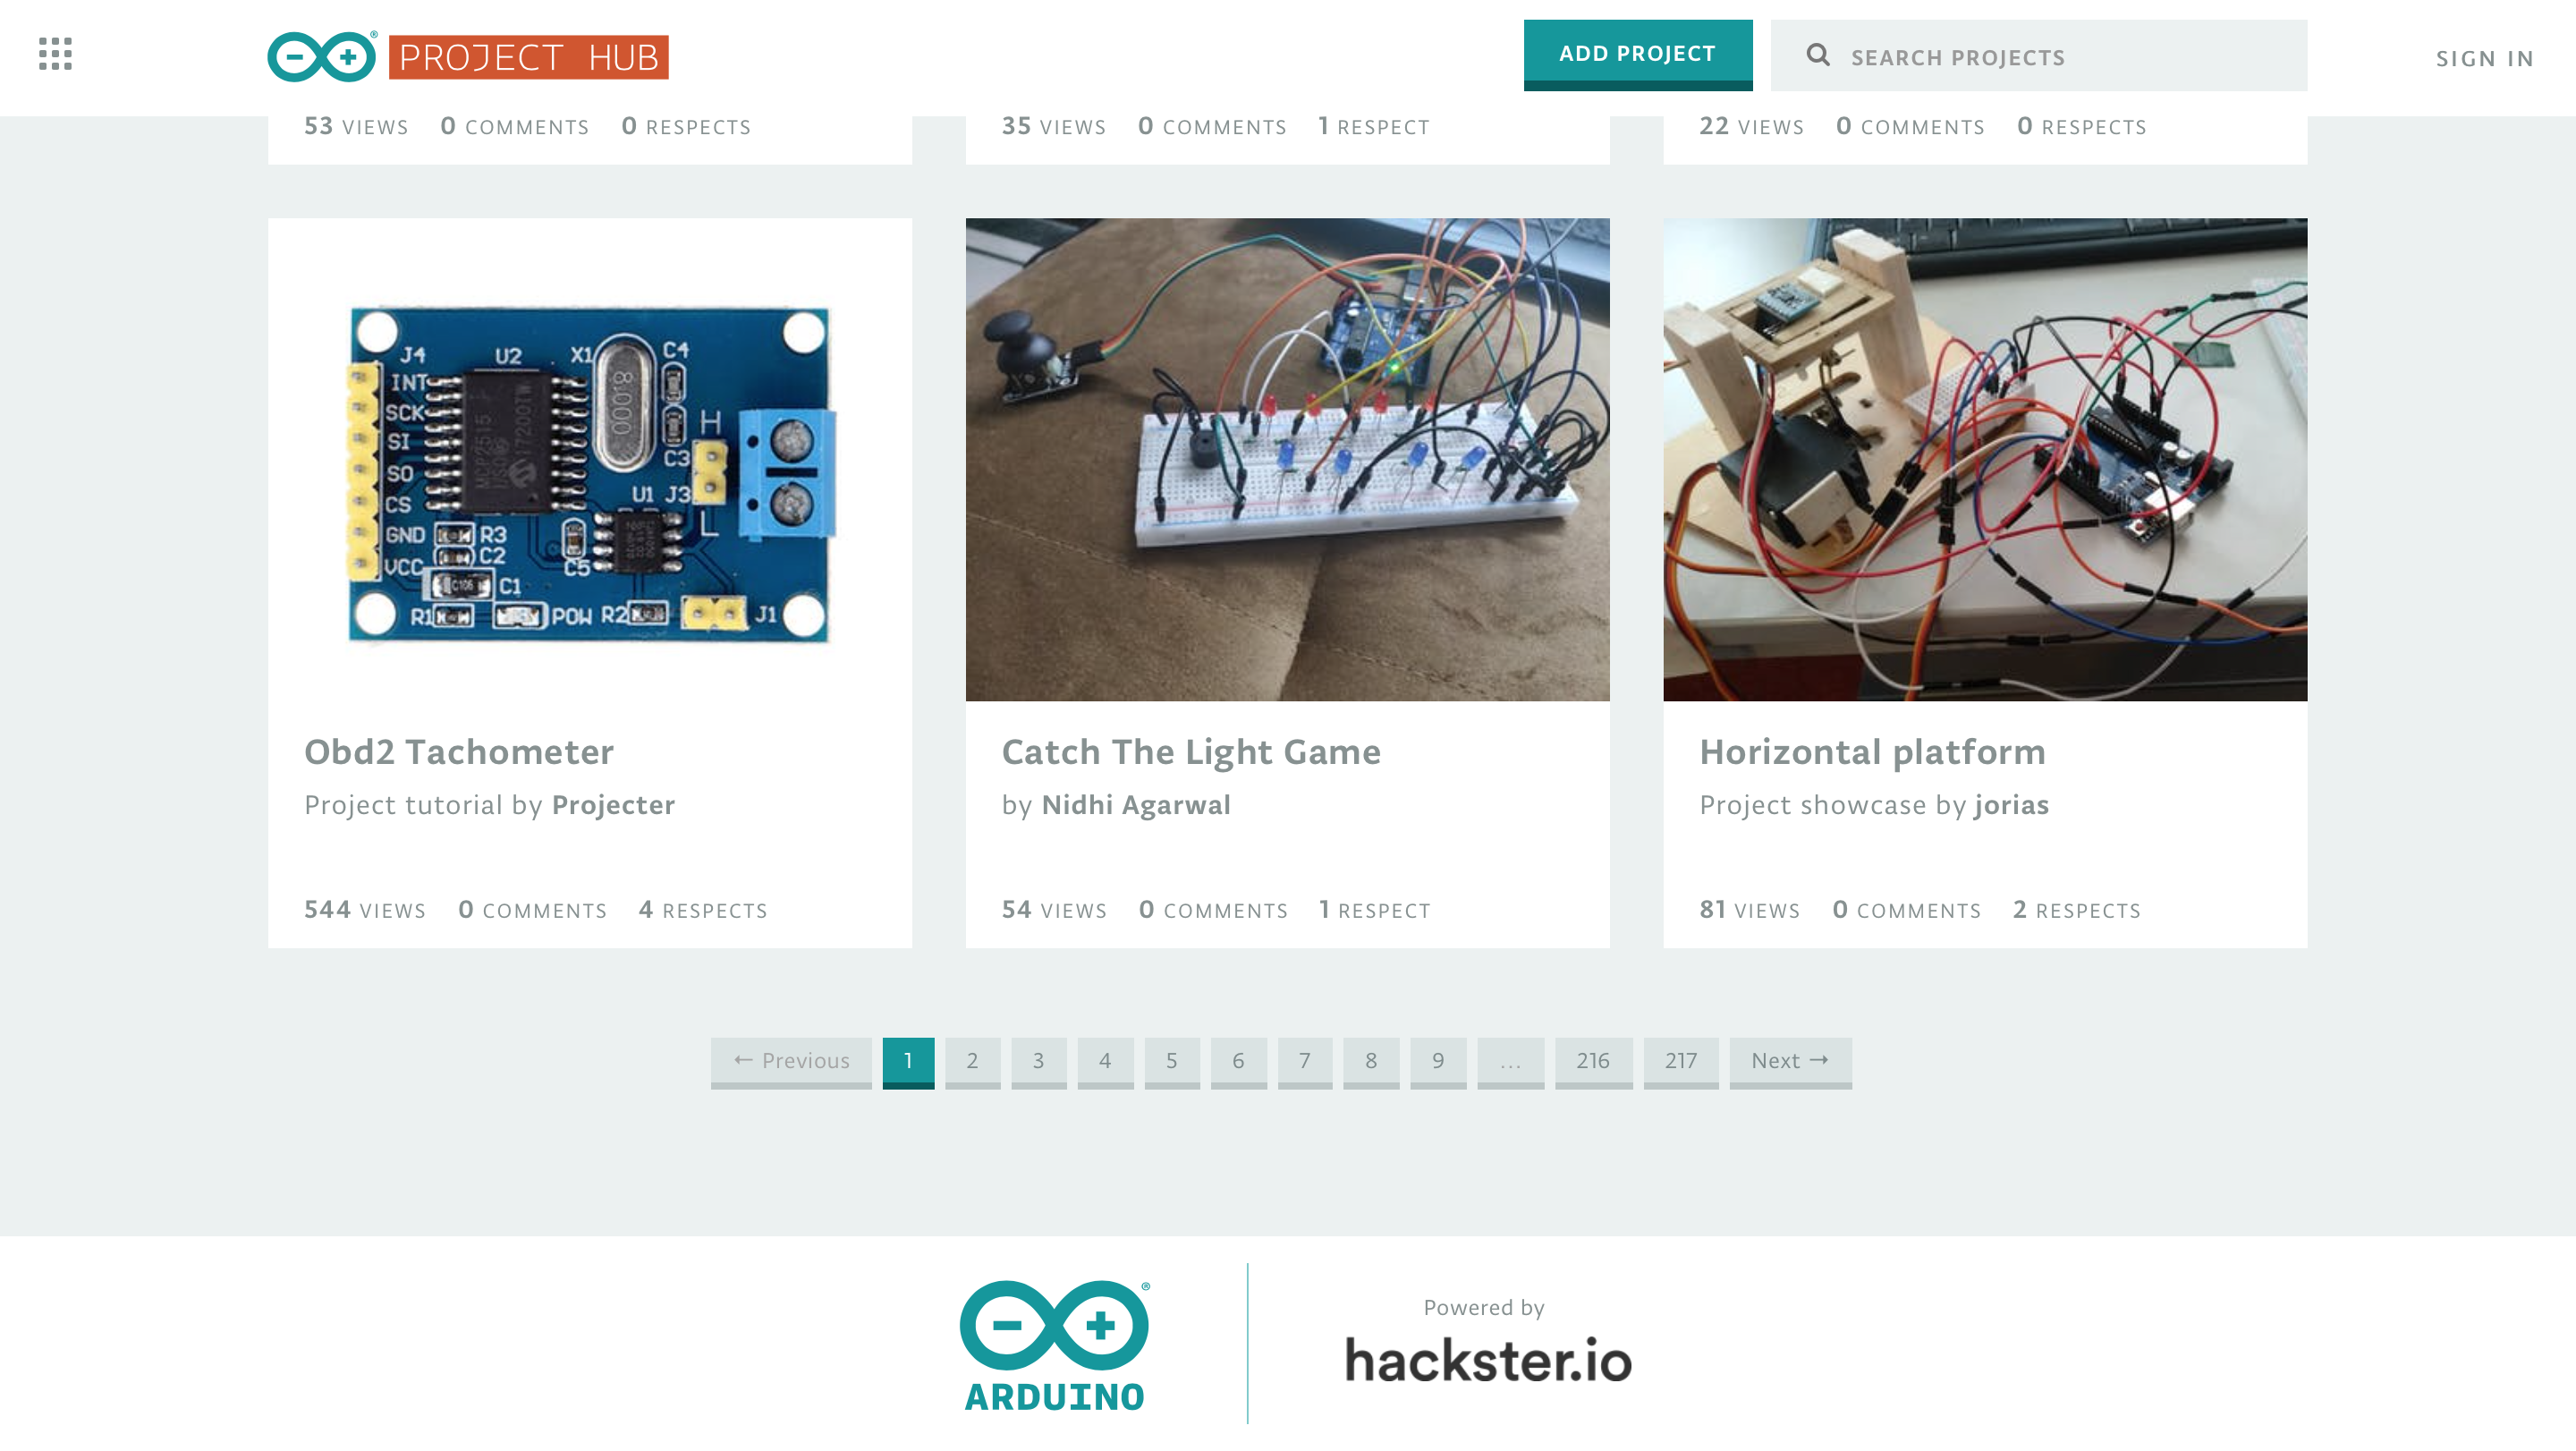Jump to last page 217
2576x1451 pixels.
(1680, 1061)
